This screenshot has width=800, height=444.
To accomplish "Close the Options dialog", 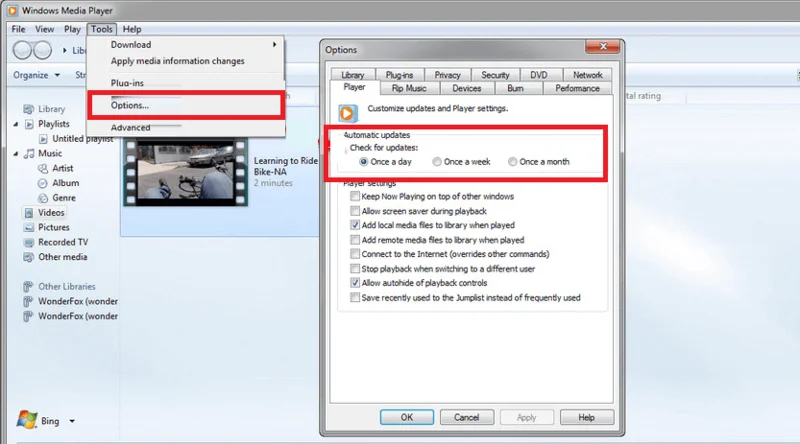I will (x=603, y=46).
